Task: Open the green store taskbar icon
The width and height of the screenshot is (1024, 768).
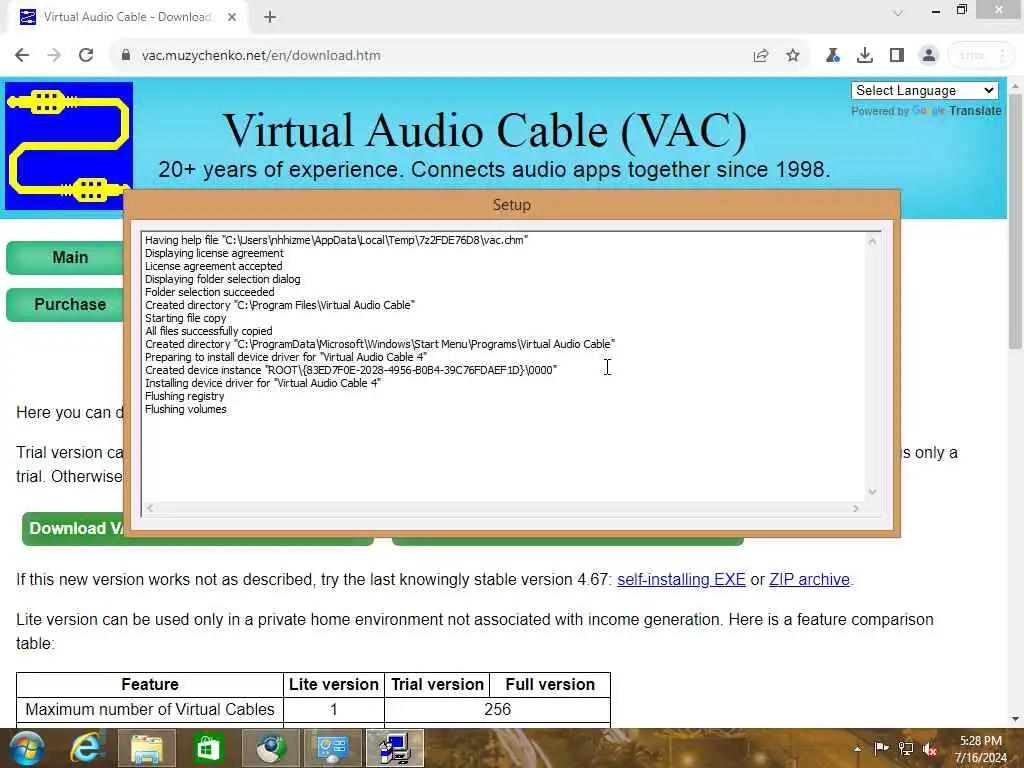Action: 208,748
